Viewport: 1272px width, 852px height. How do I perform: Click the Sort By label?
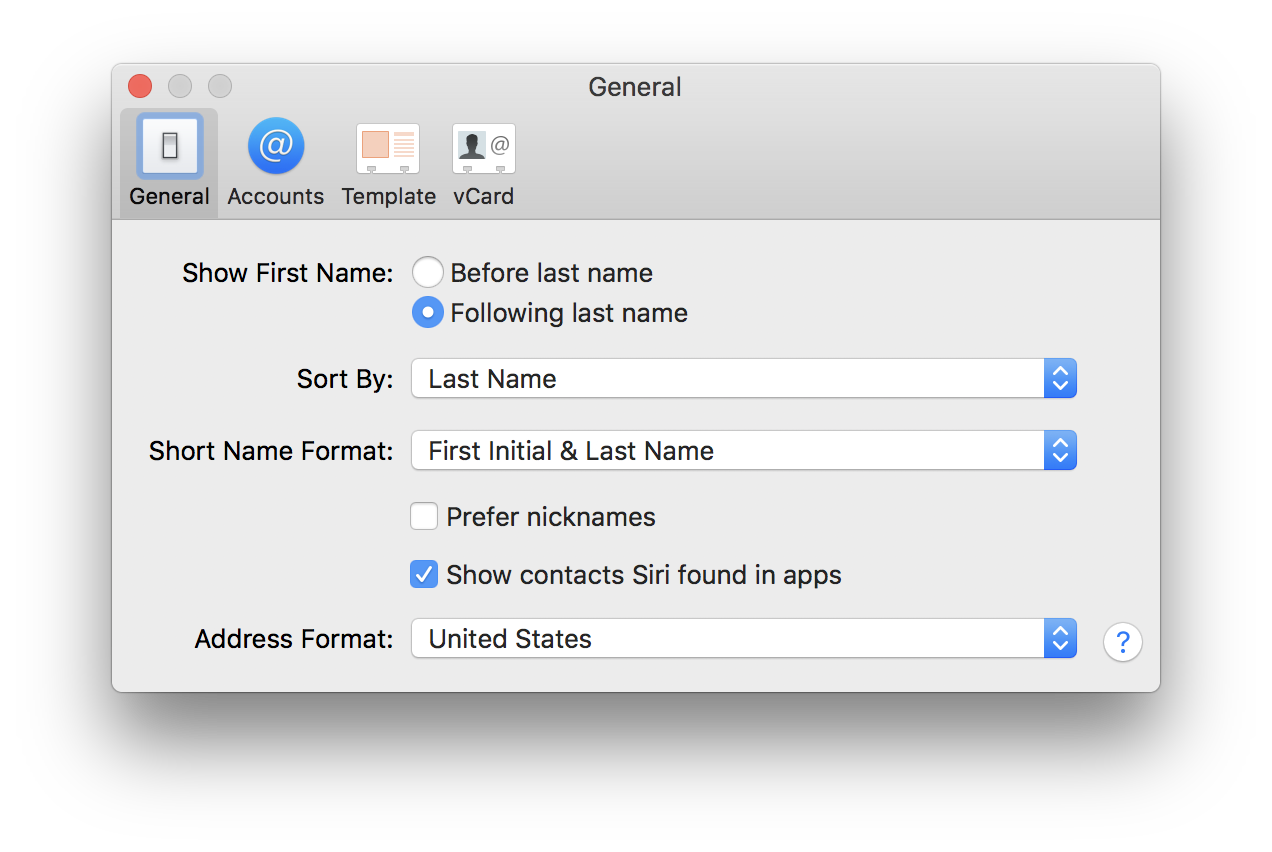345,379
